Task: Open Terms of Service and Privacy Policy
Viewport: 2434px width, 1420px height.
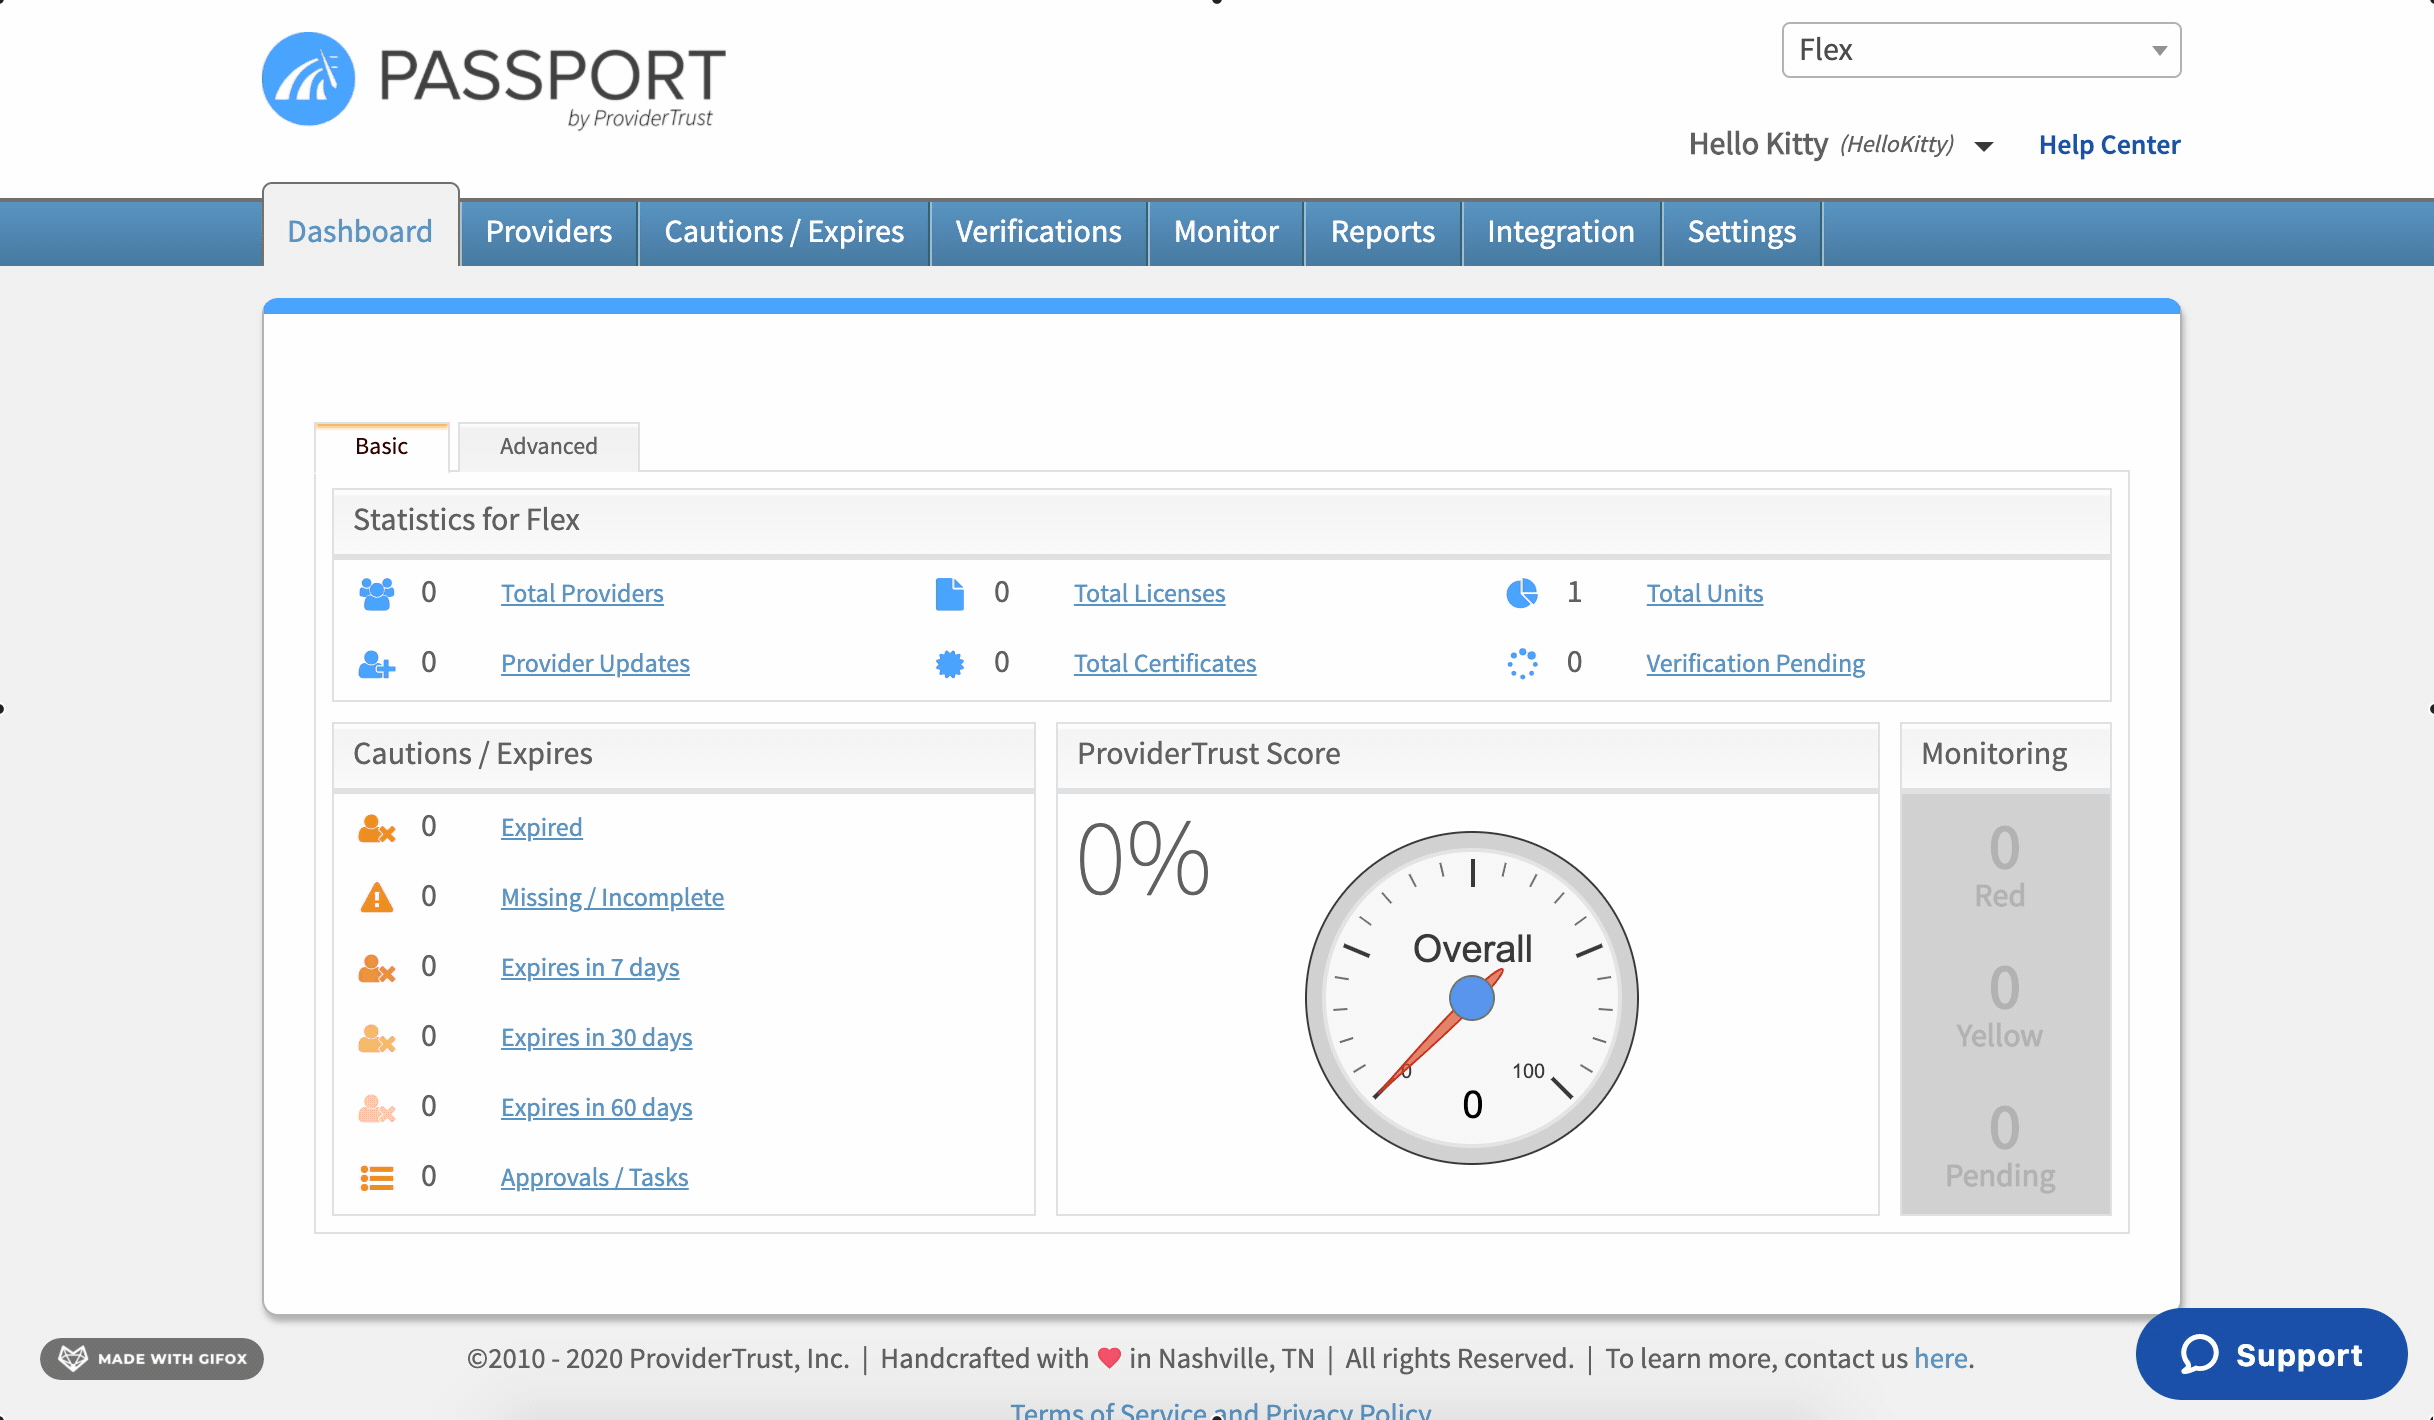Action: [1220, 1410]
